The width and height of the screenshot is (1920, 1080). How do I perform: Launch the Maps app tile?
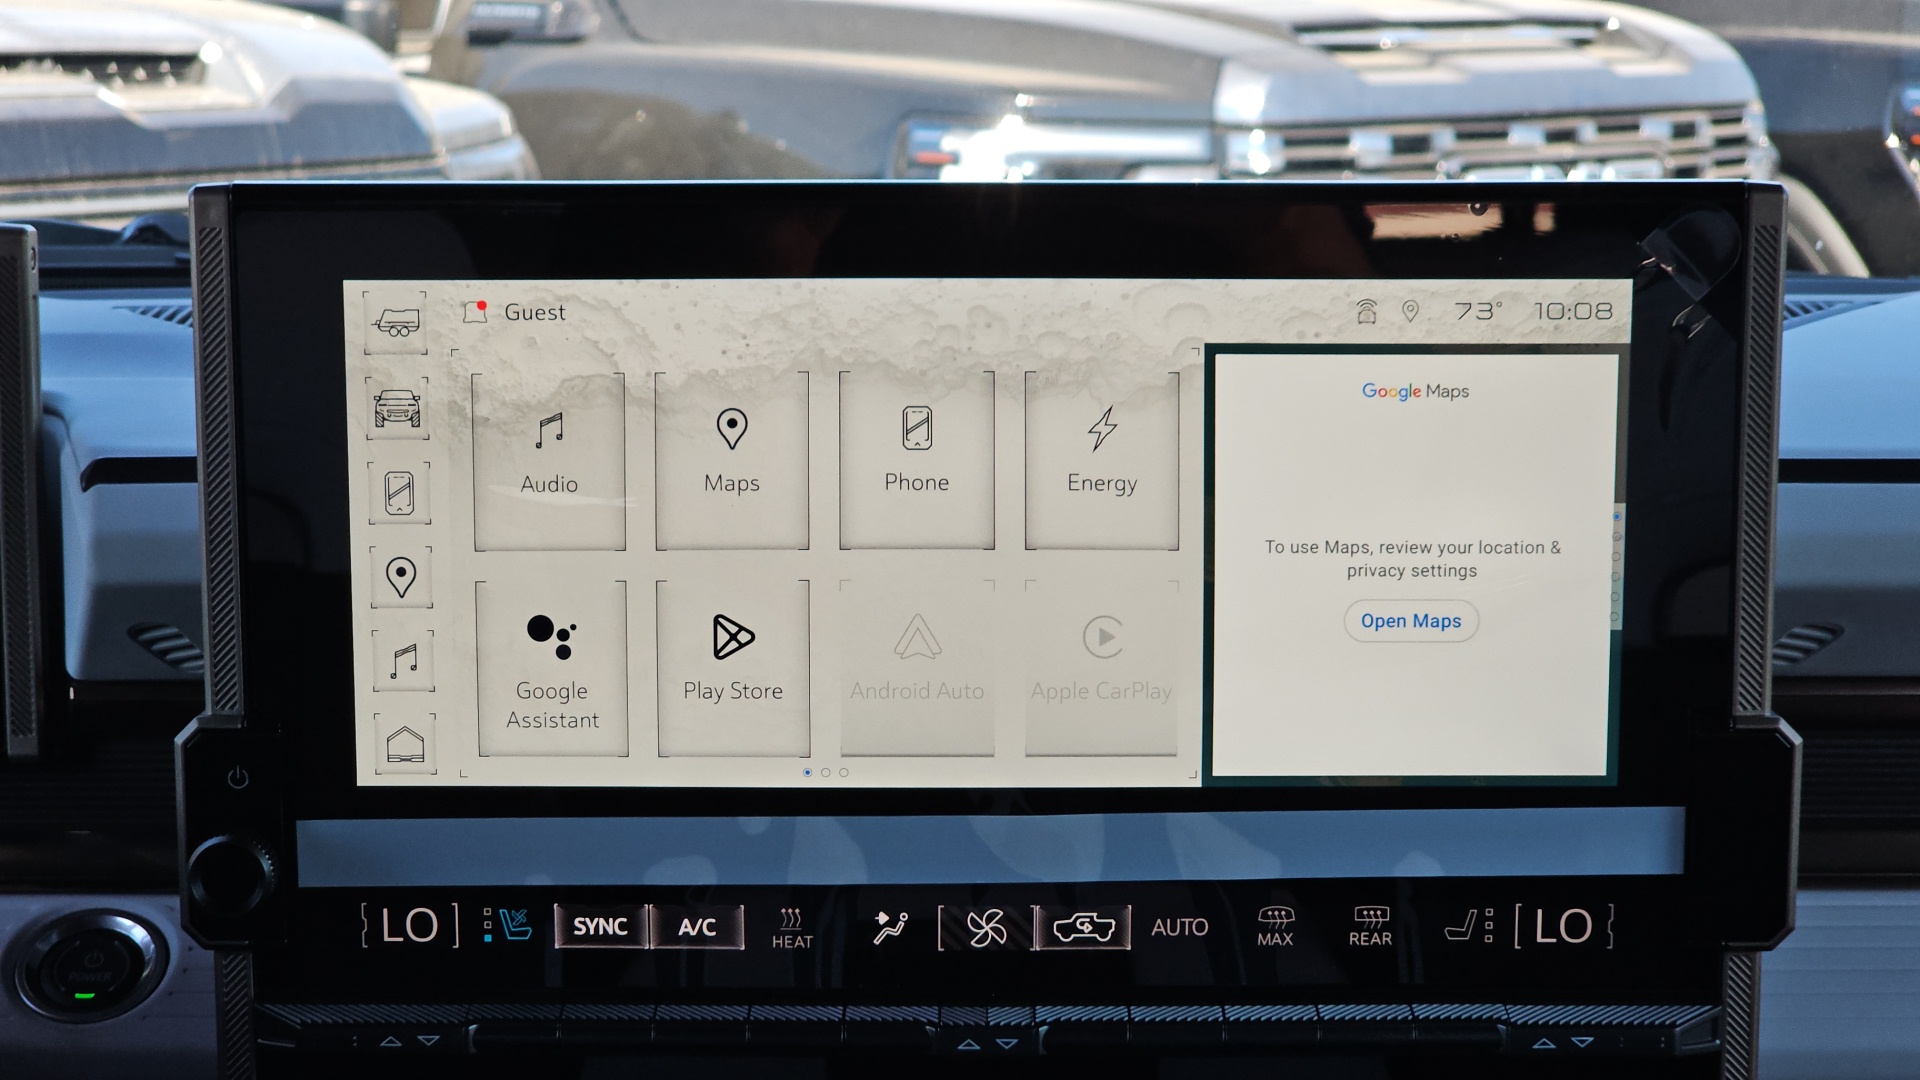point(732,460)
